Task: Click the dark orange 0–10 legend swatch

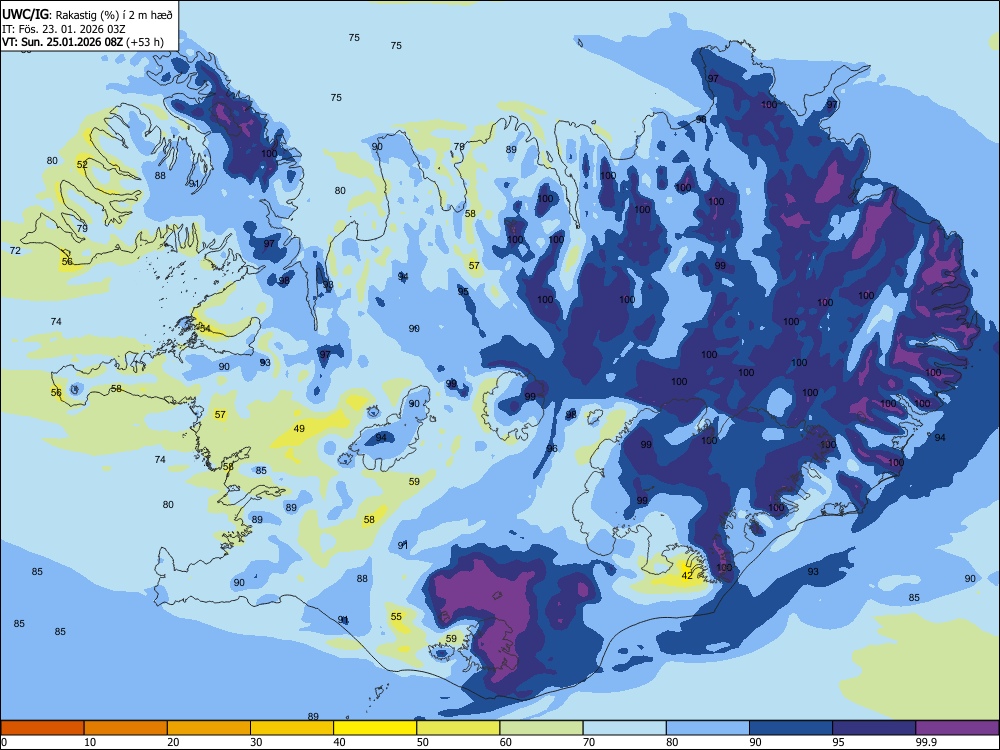Action: pyautogui.click(x=42, y=728)
